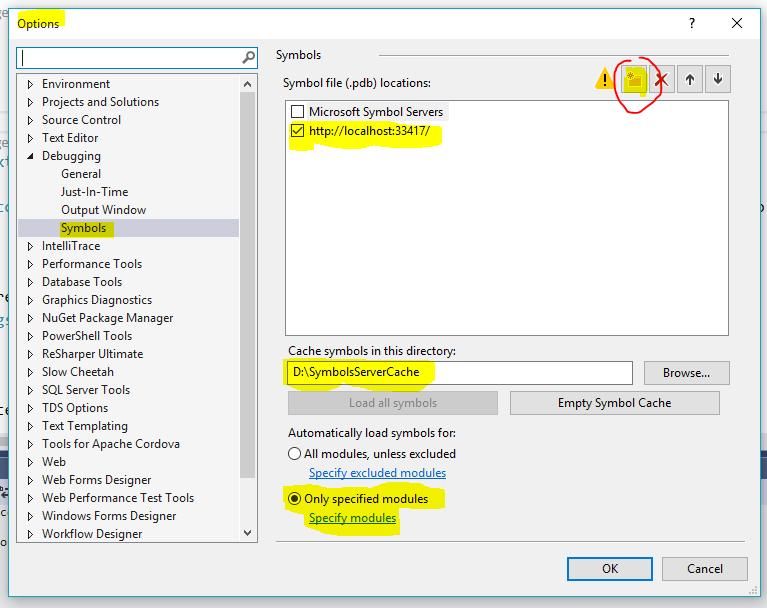The width and height of the screenshot is (767, 608).
Task: Click the new symbol location folder icon
Action: (x=634, y=79)
